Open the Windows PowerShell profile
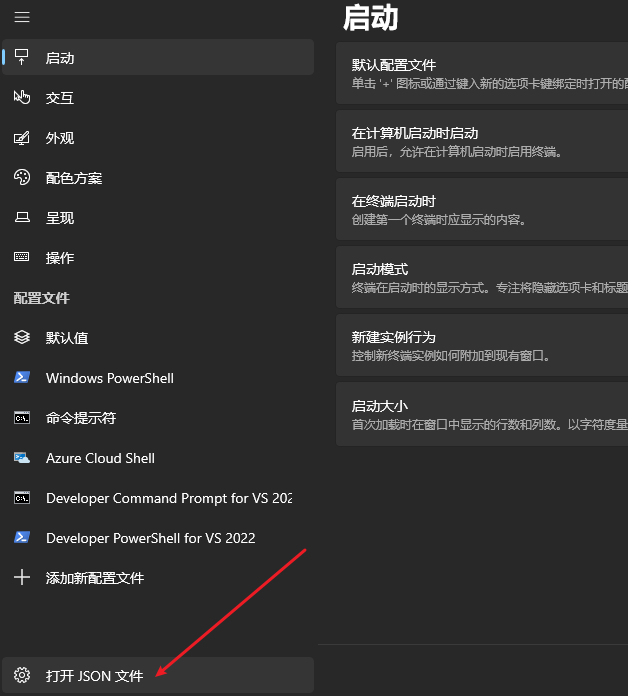Screen dimensions: 628x696 pos(110,378)
